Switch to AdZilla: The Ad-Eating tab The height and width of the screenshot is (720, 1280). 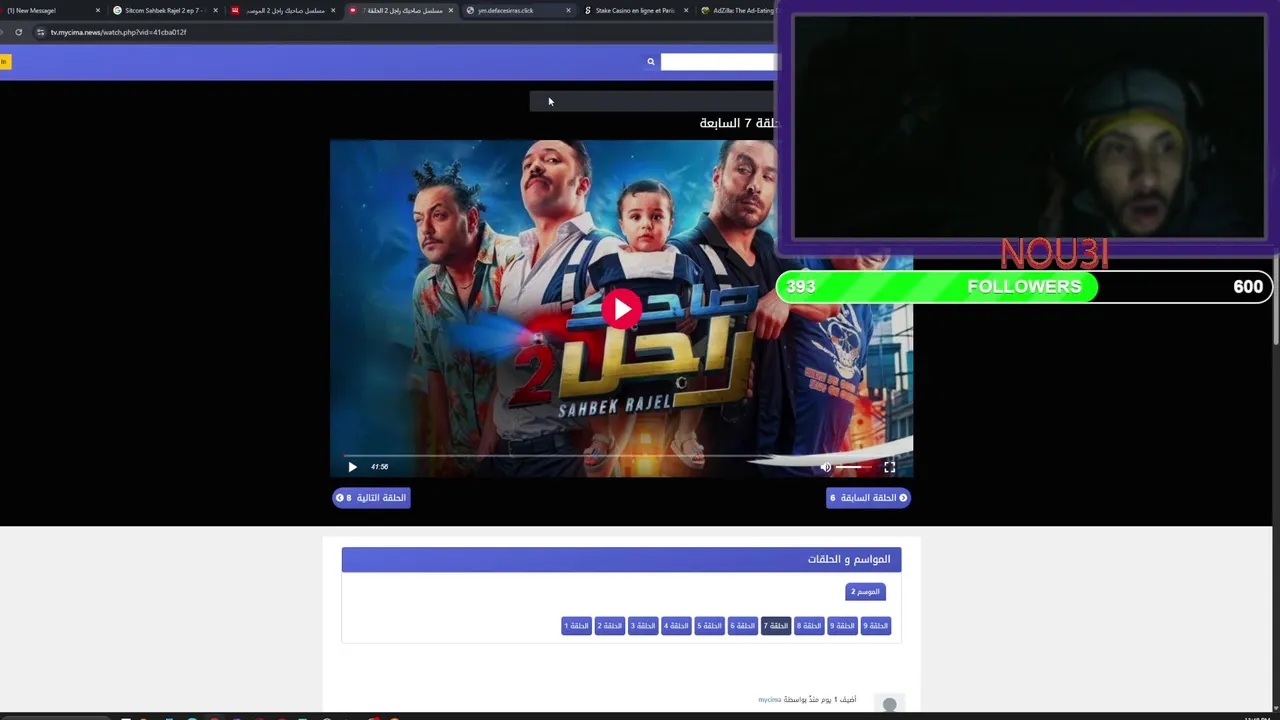738,10
